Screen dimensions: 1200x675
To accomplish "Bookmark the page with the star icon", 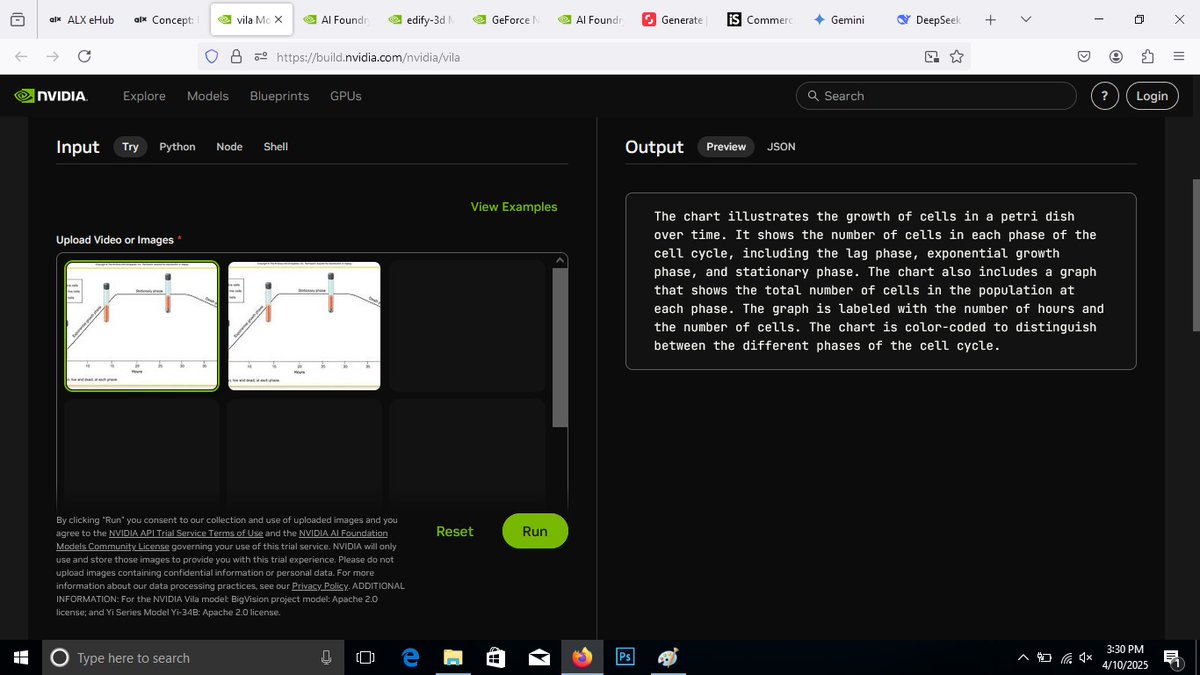I will (x=957, y=57).
